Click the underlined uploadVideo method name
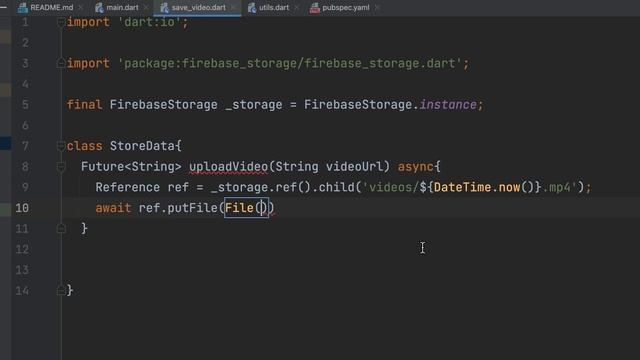The width and height of the screenshot is (640, 360). tap(229, 167)
